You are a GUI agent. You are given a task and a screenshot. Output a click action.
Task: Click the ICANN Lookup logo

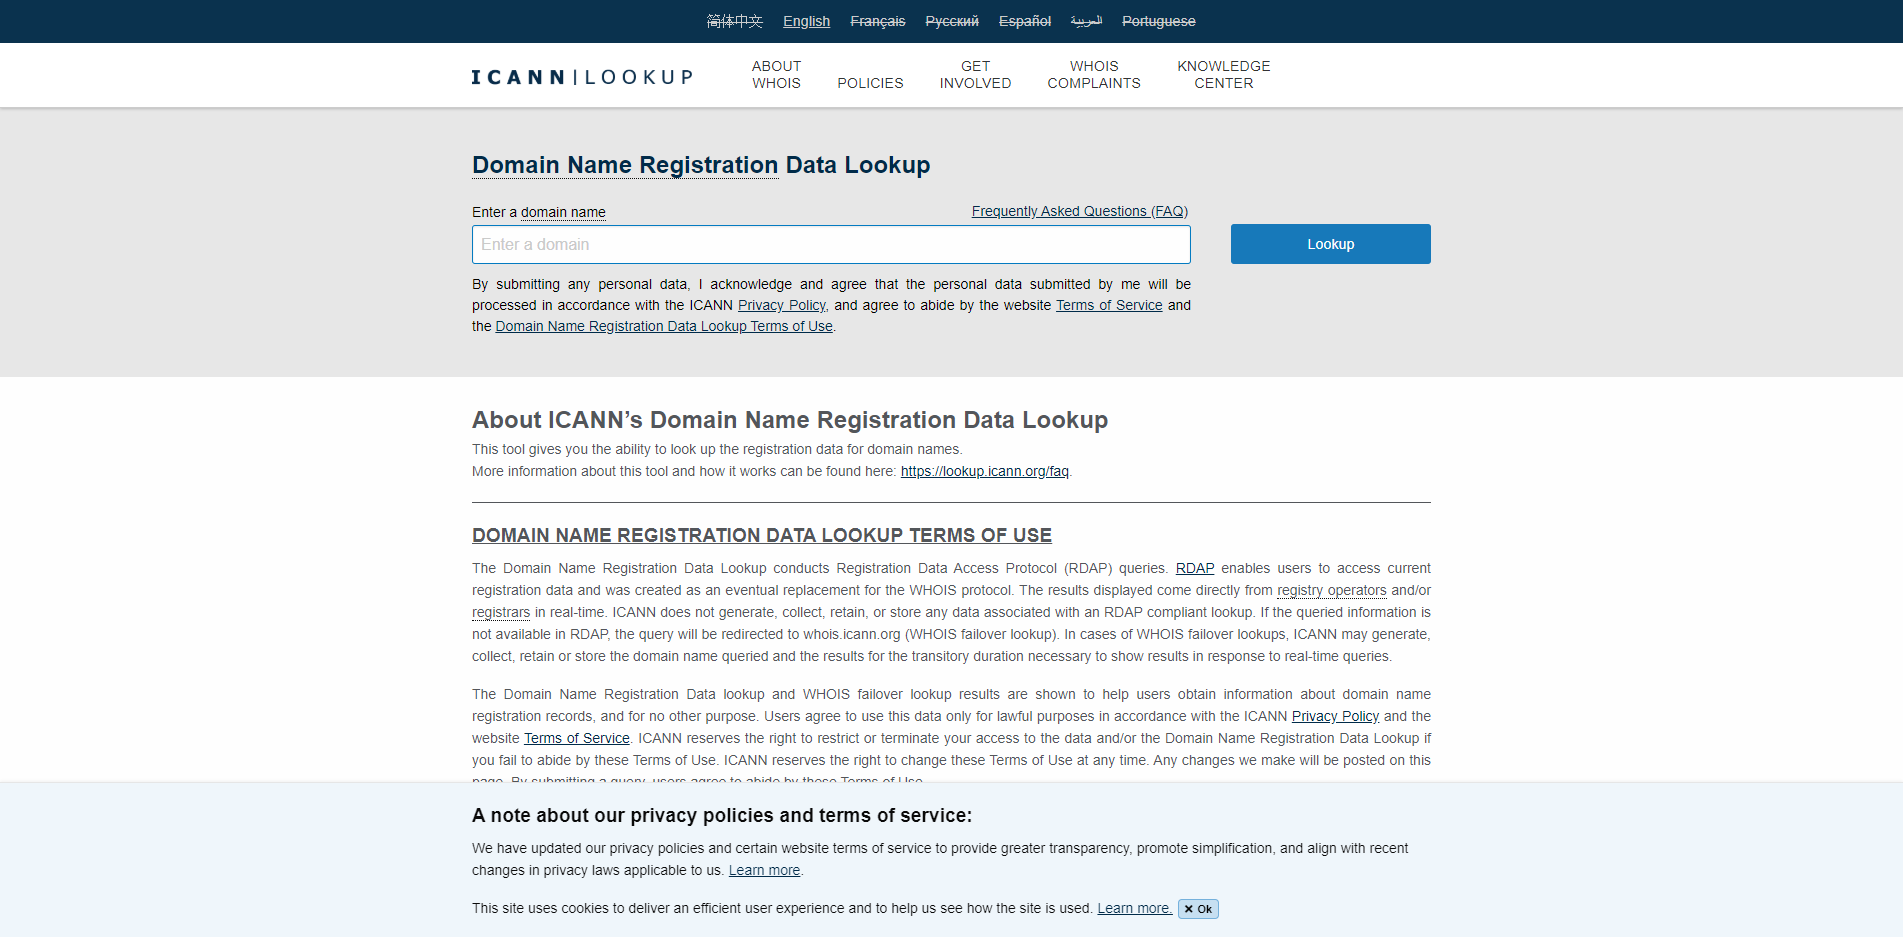582,77
